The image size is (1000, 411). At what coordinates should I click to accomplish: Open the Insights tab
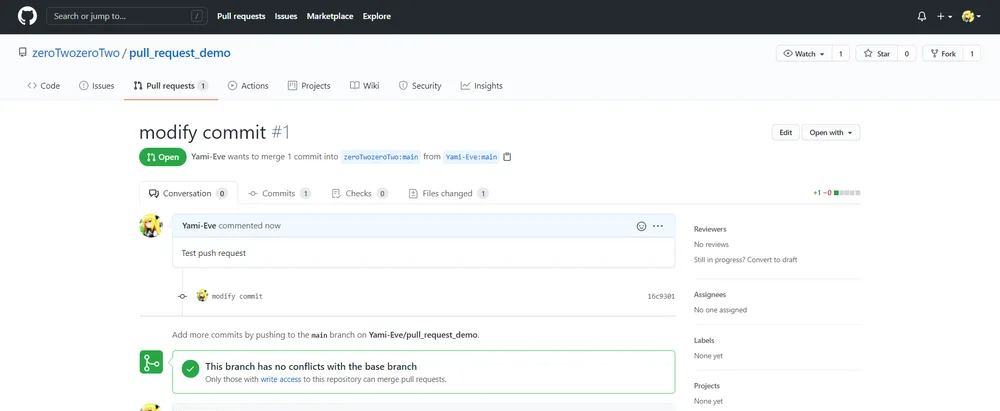coord(482,86)
